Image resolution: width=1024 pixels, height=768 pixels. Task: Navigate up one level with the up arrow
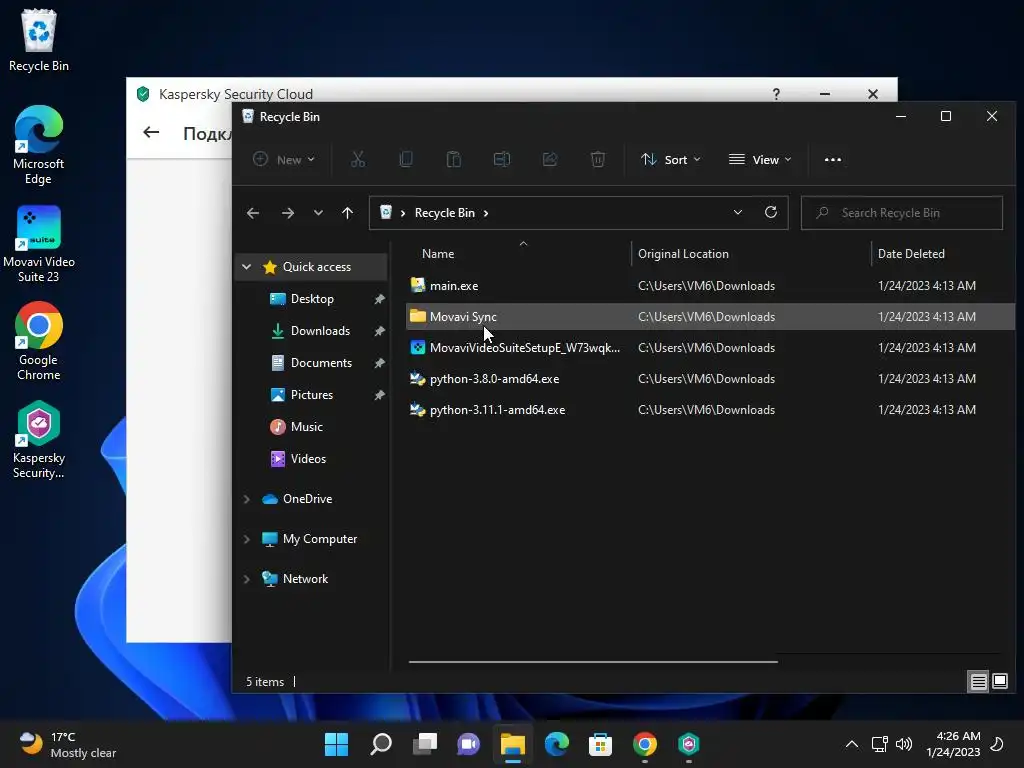(x=347, y=213)
